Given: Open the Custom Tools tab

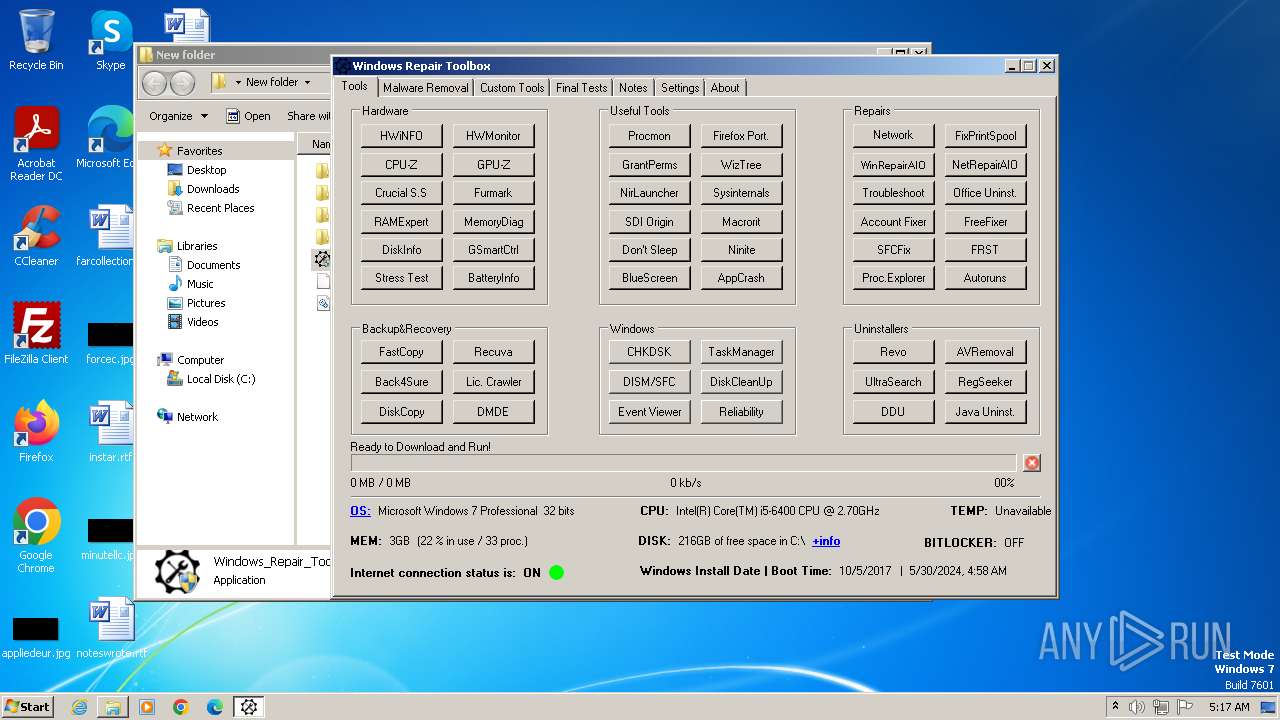Looking at the screenshot, I should click(512, 88).
